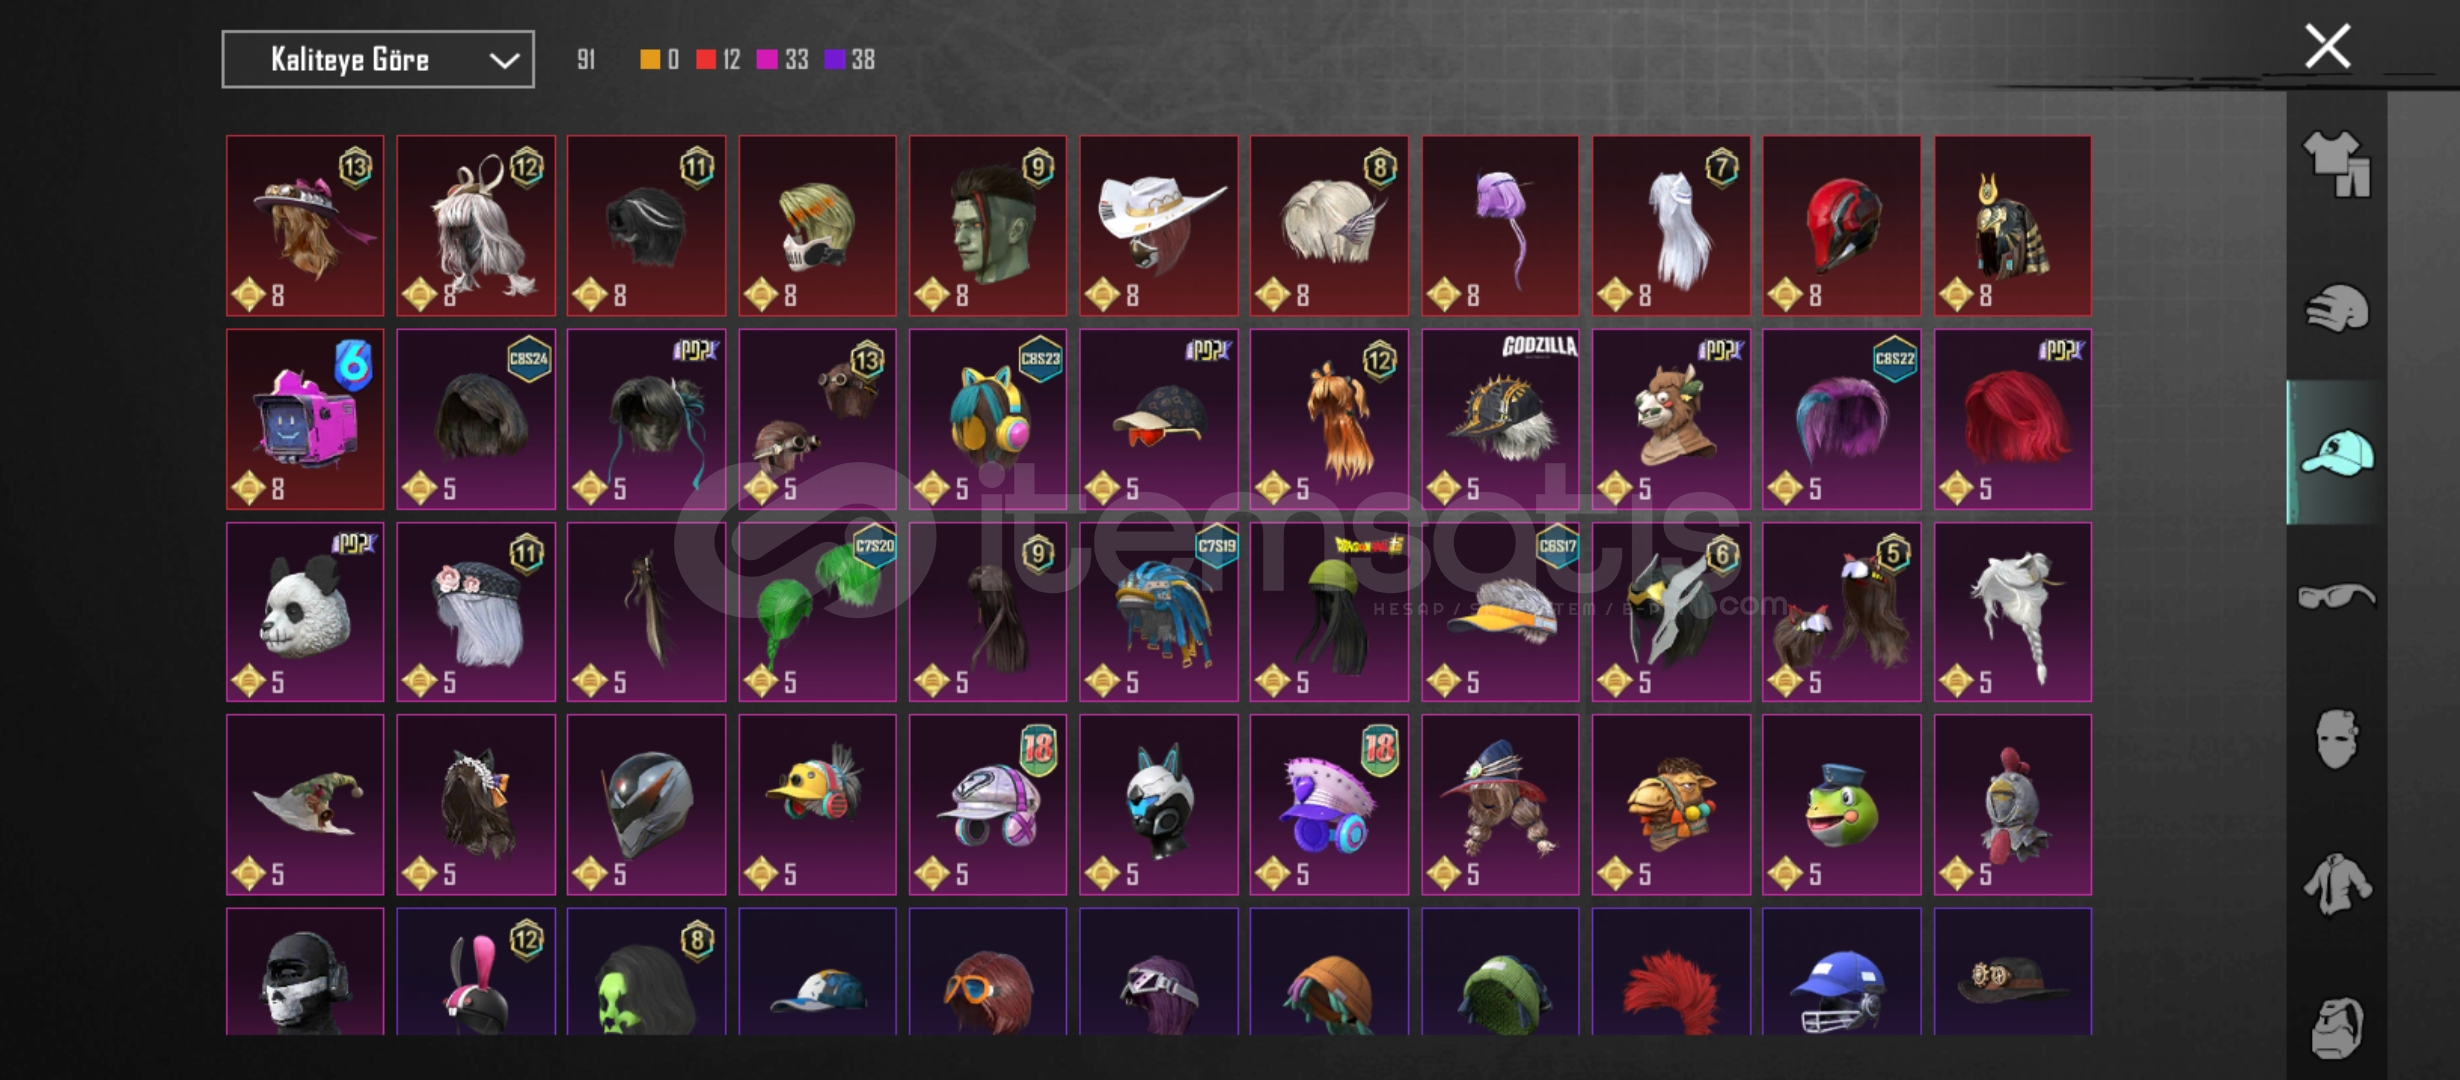Select the helmet category in sidebar
Screen dimensions: 2460x1080
tap(2336, 308)
